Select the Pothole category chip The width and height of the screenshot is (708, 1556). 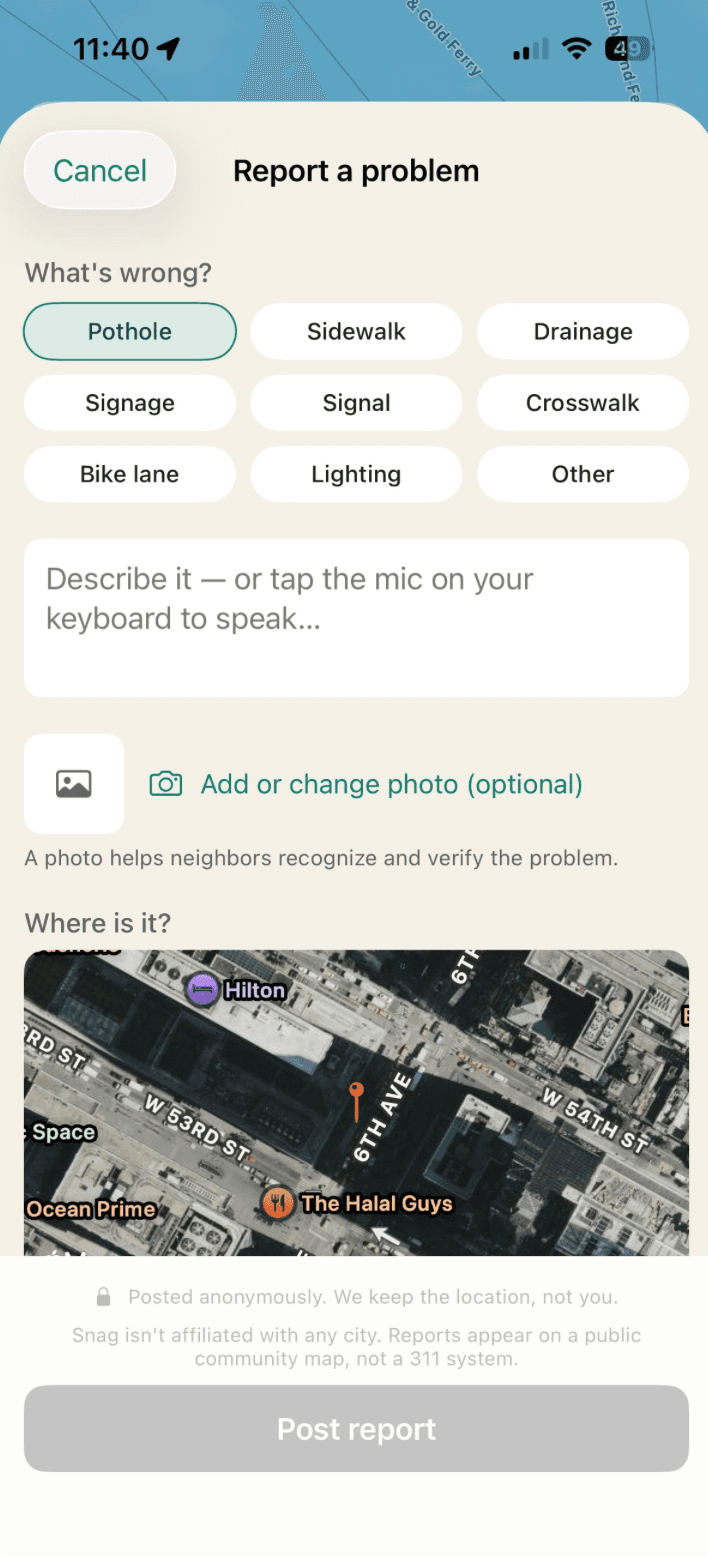pyautogui.click(x=130, y=331)
